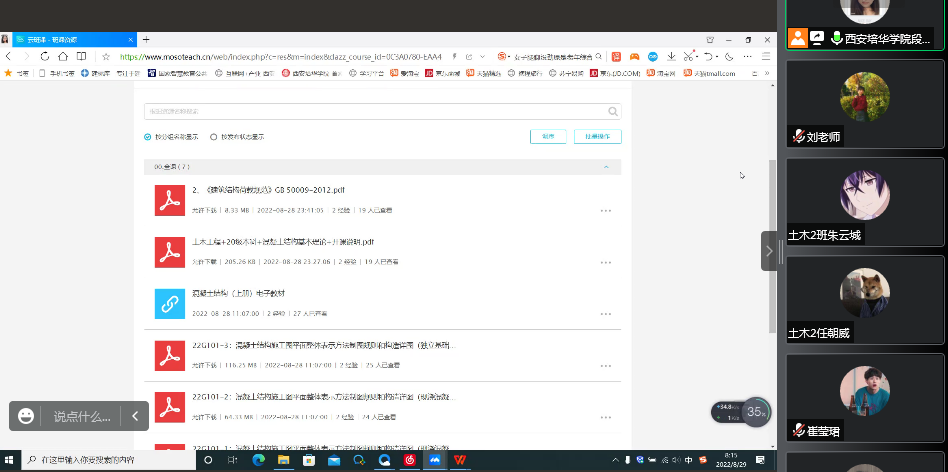Select the first display-mode radio button
The image size is (948, 472).
click(x=149, y=137)
